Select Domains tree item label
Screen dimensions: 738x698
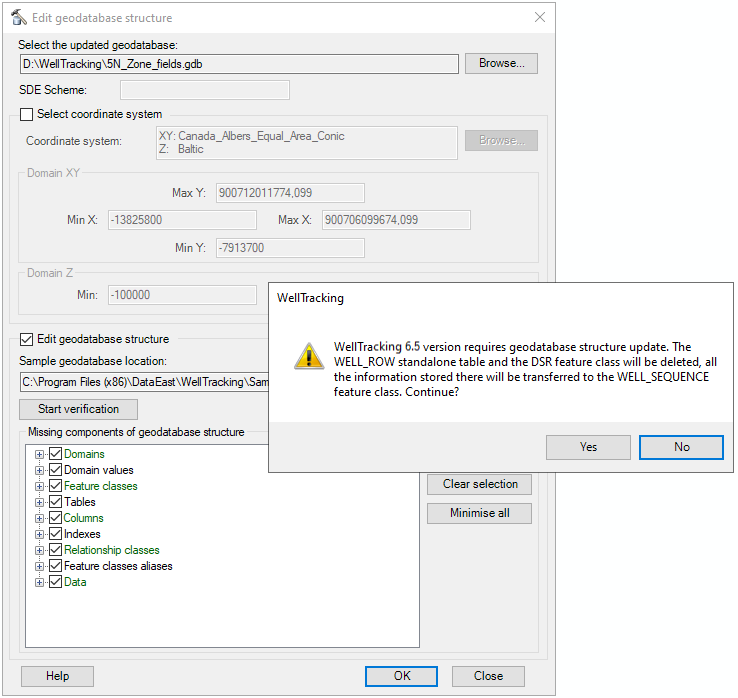click(x=84, y=454)
